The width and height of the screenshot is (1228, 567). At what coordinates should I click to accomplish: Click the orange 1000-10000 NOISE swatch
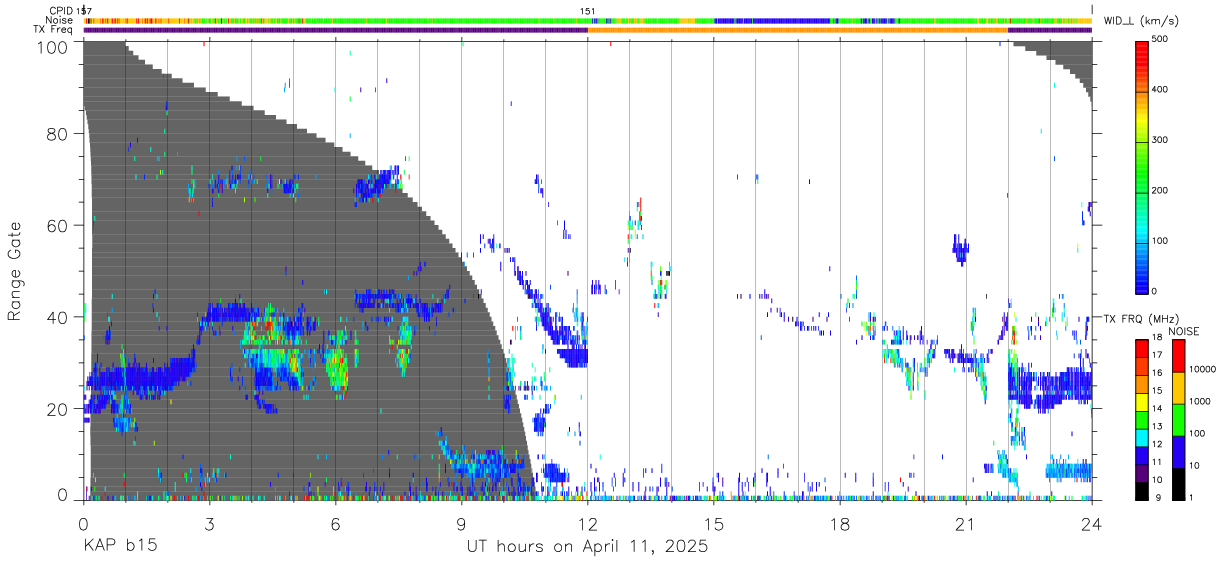point(1179,388)
